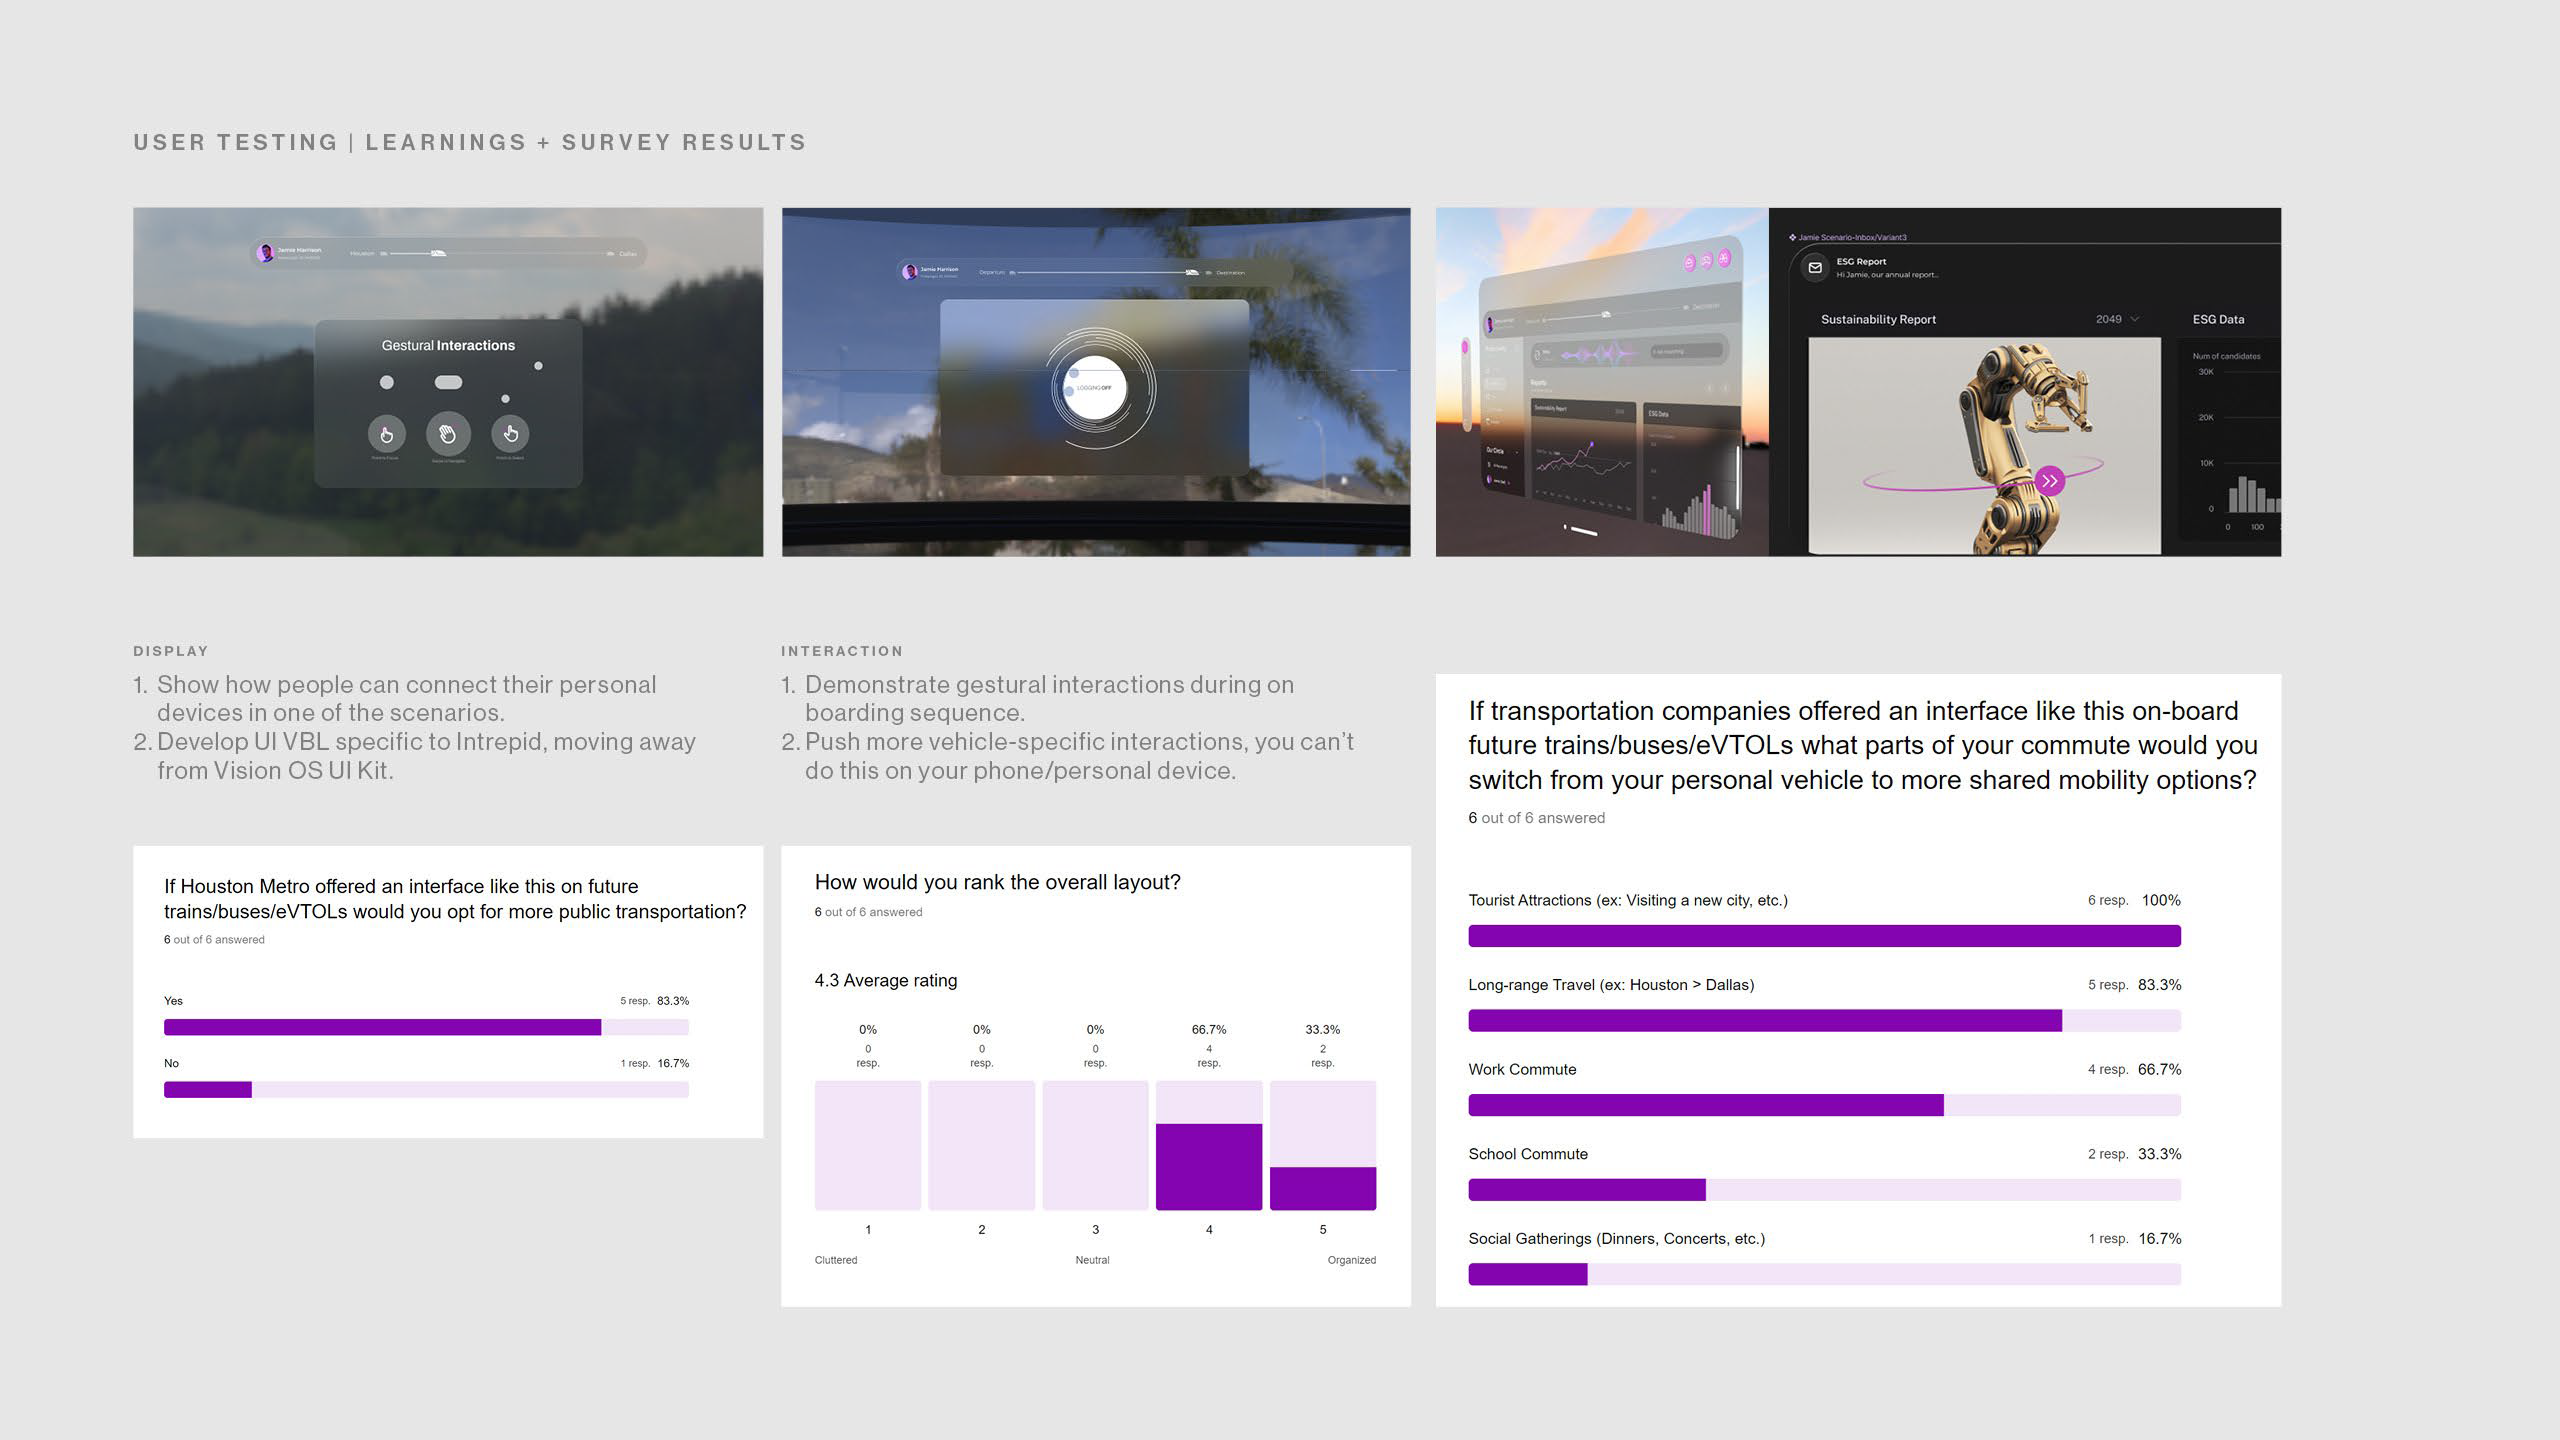2560x1440 pixels.
Task: Click the right pinch-to-select gesture icon
Action: click(510, 433)
